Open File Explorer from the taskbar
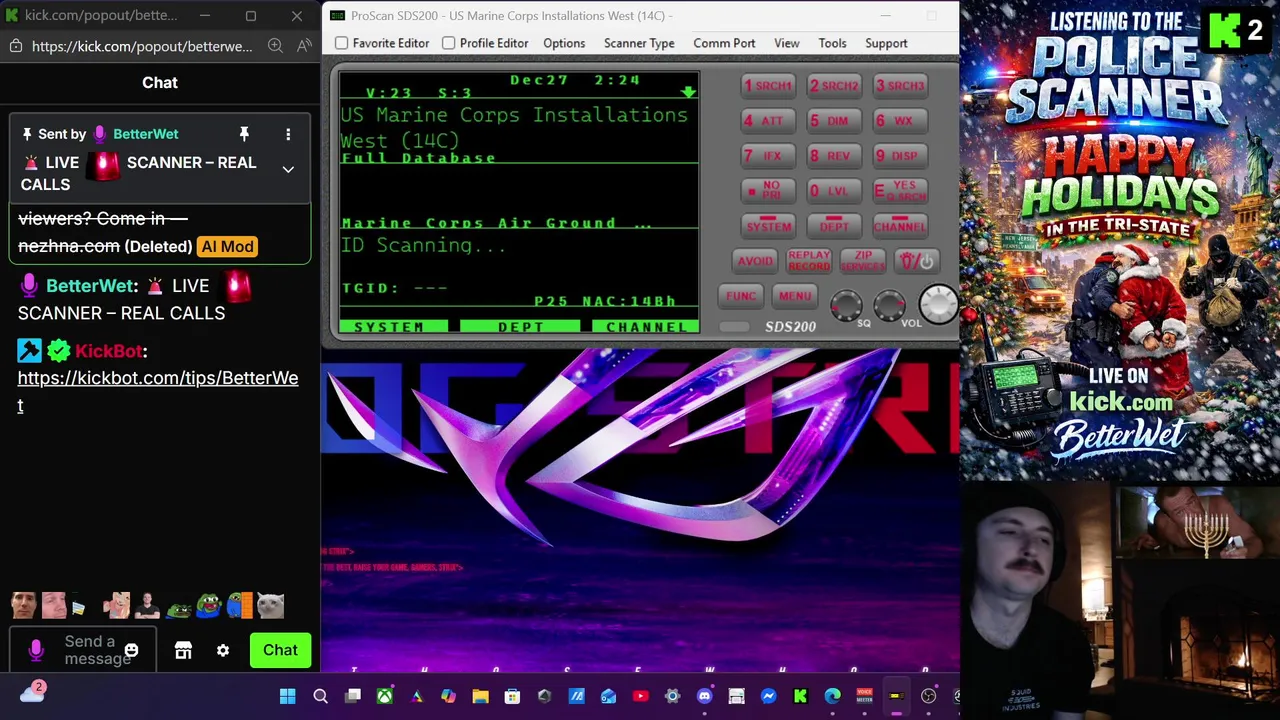 pyautogui.click(x=480, y=696)
